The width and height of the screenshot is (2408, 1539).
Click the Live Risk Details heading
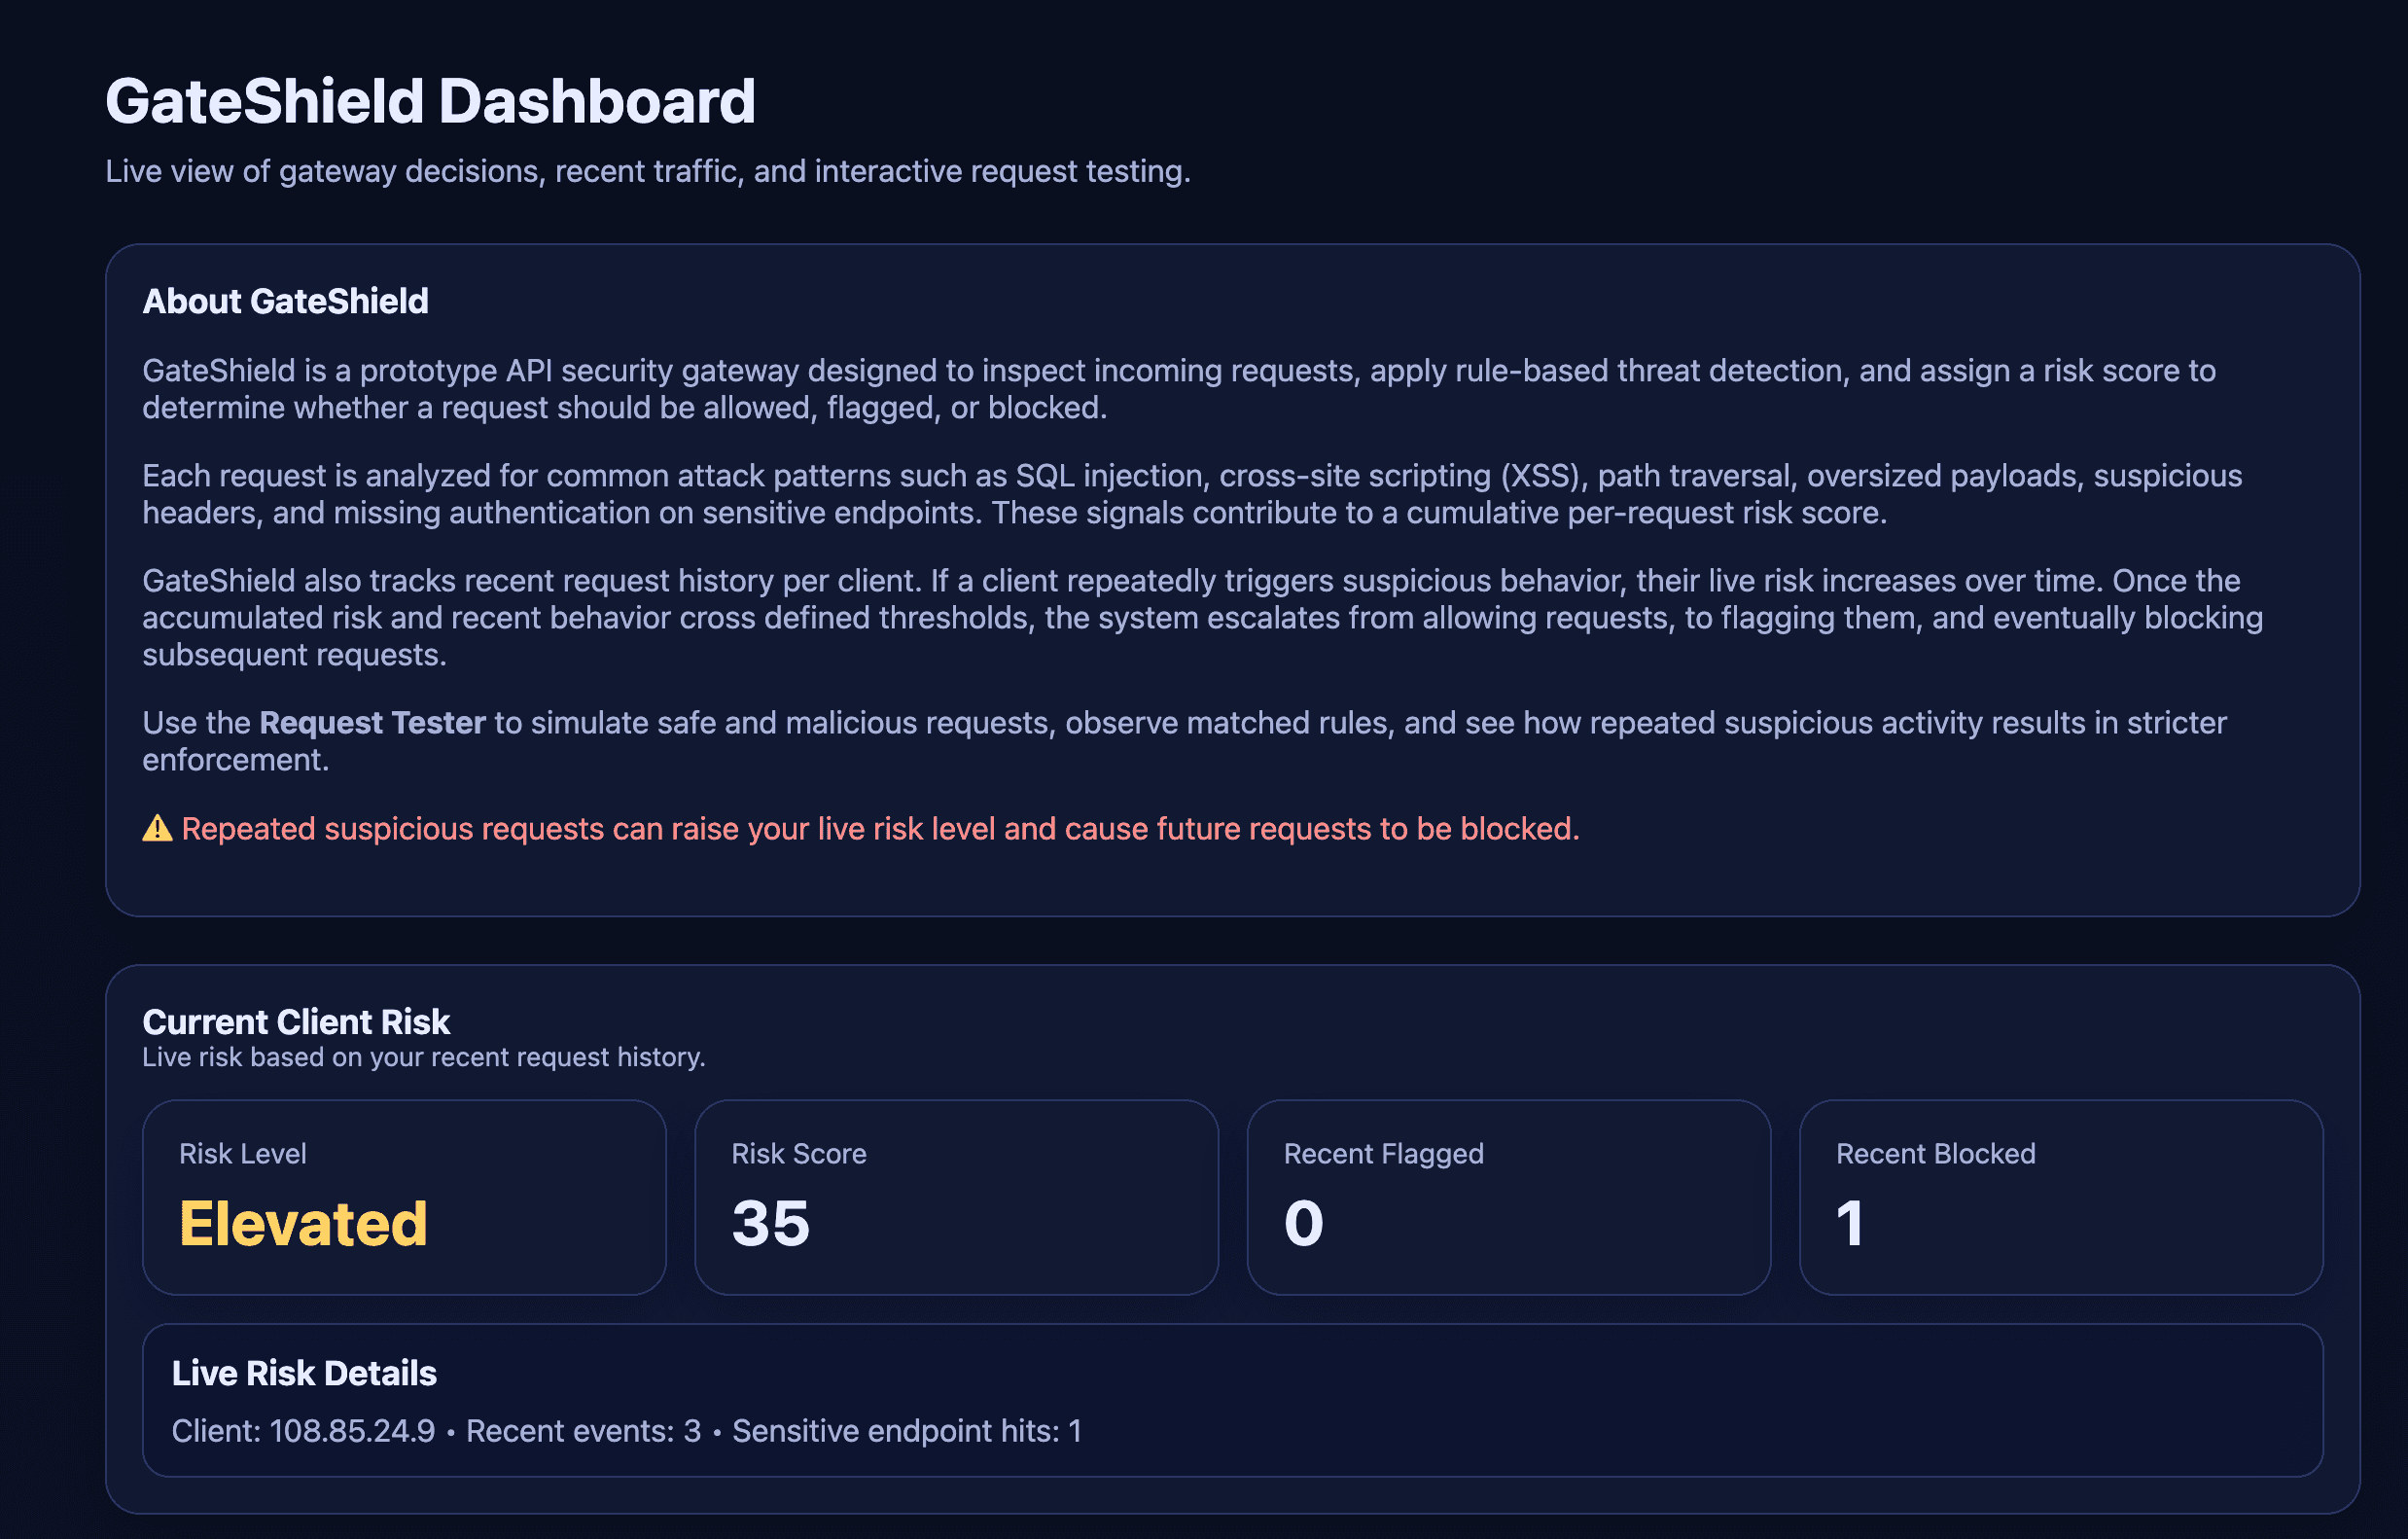click(x=304, y=1373)
